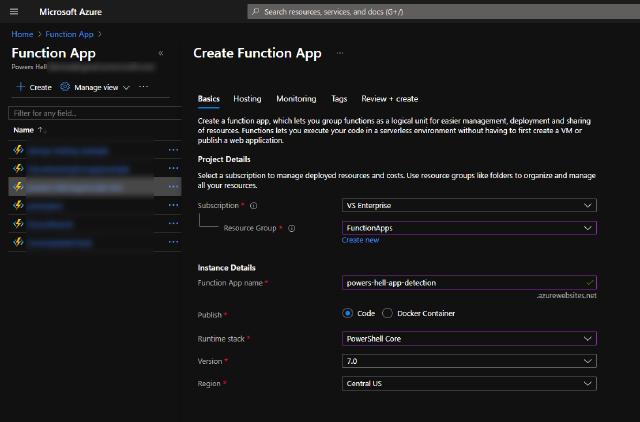
Task: Open ellipsis menu for fifth function app row
Action: tap(173, 223)
